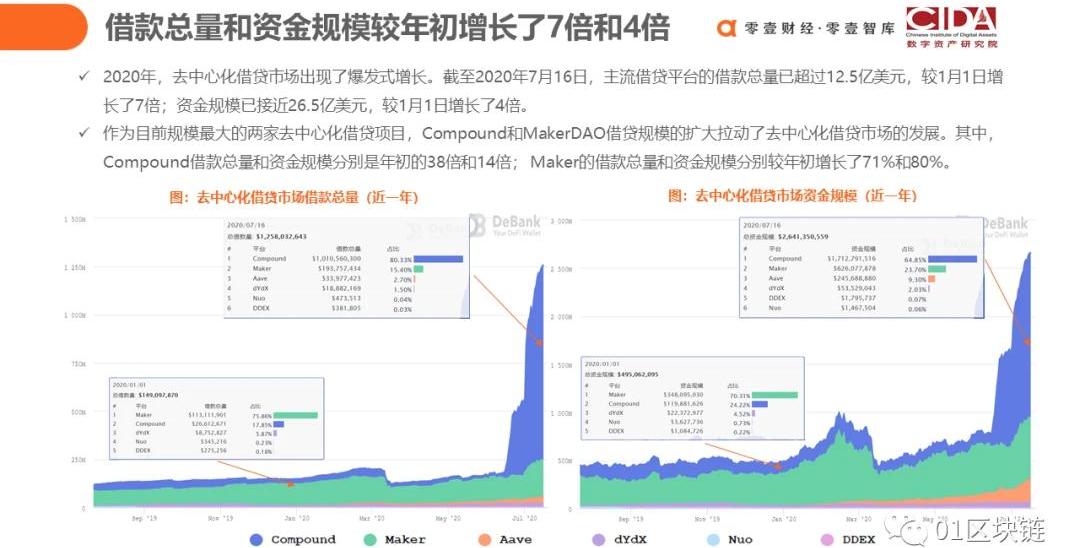Click the 9.30% share value
Image resolution: width=1080 pixels, height=548 pixels.
[x=917, y=280]
